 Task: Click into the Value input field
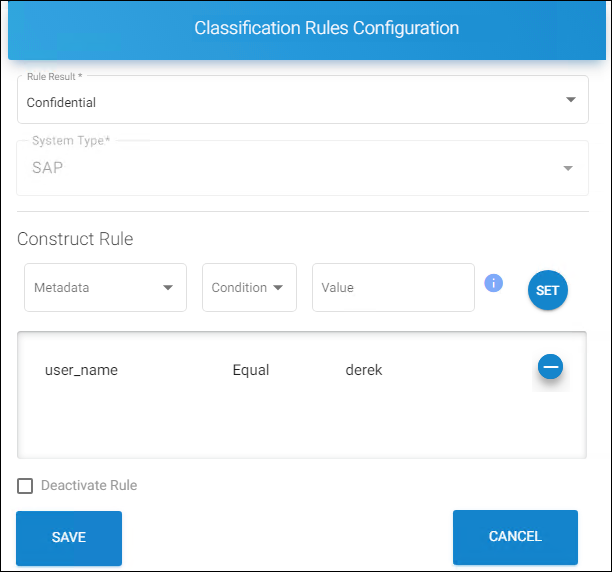(392, 288)
